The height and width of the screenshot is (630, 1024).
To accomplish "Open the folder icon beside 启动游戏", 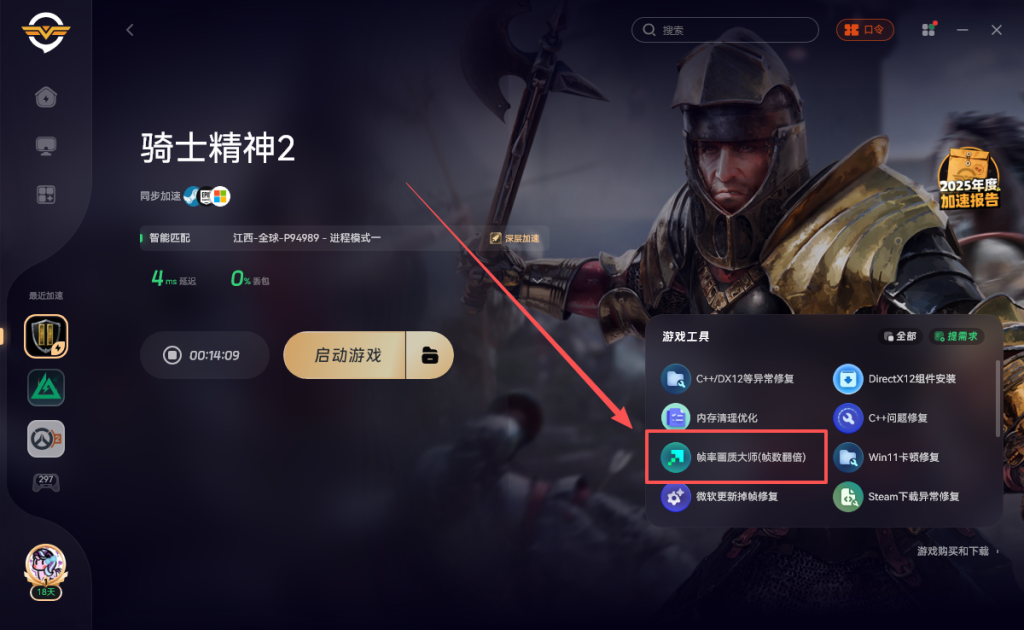I will coord(430,355).
